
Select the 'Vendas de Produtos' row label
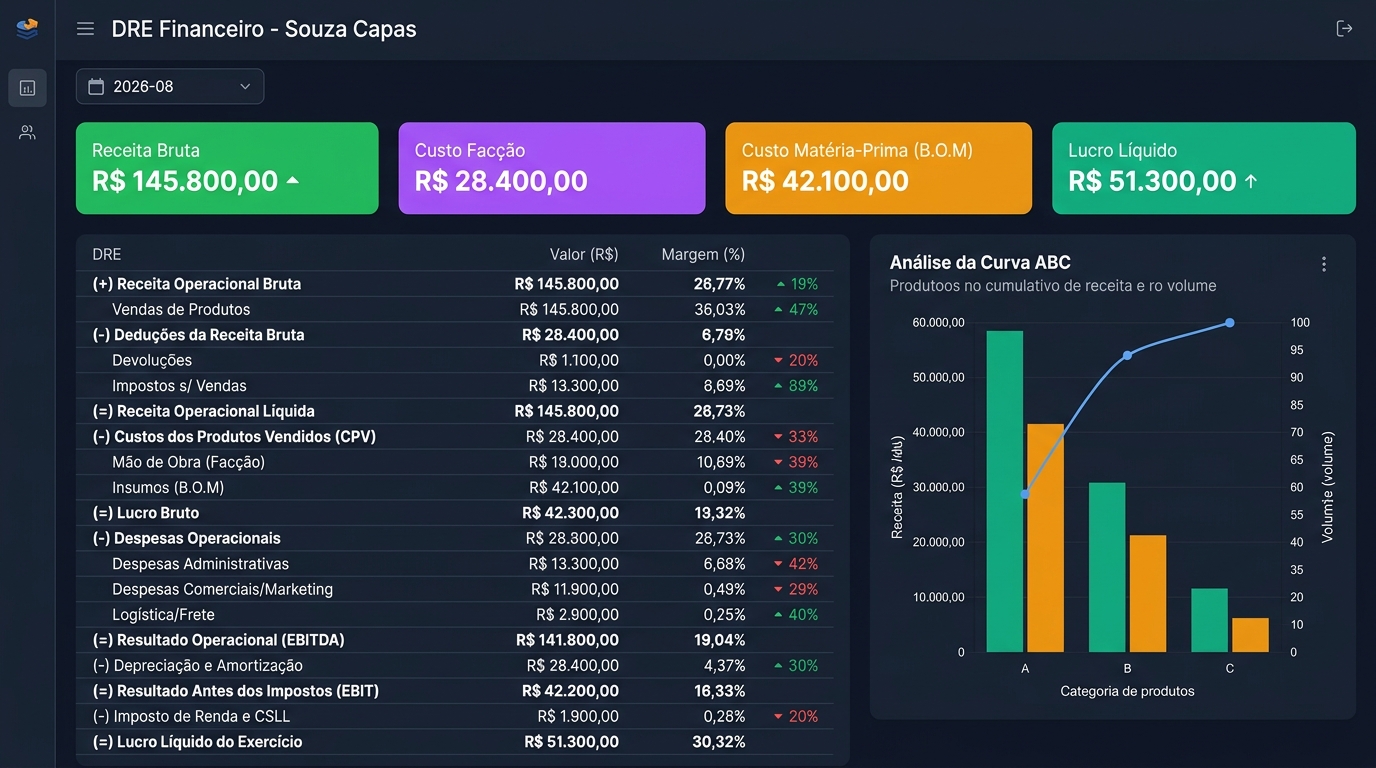(x=181, y=310)
